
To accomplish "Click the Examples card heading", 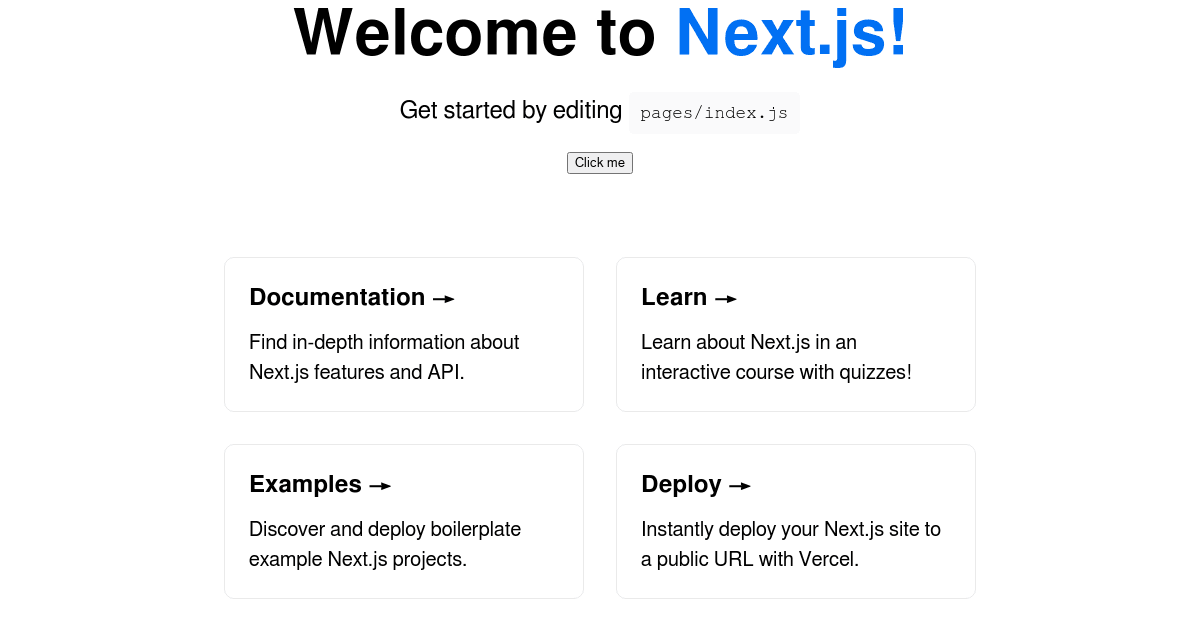I will click(305, 484).
